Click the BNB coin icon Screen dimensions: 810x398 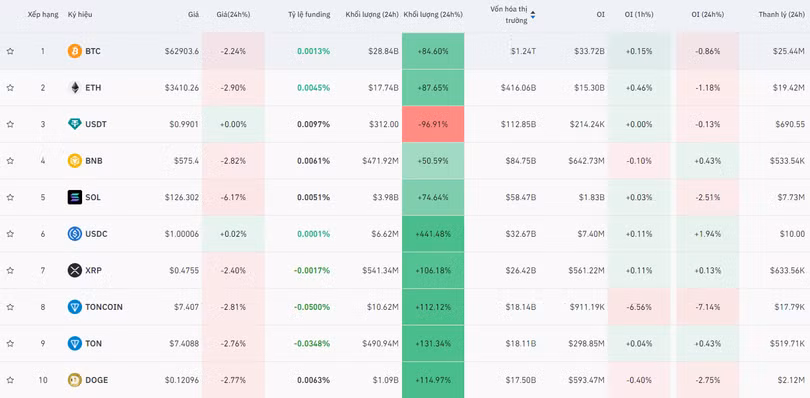click(x=75, y=161)
